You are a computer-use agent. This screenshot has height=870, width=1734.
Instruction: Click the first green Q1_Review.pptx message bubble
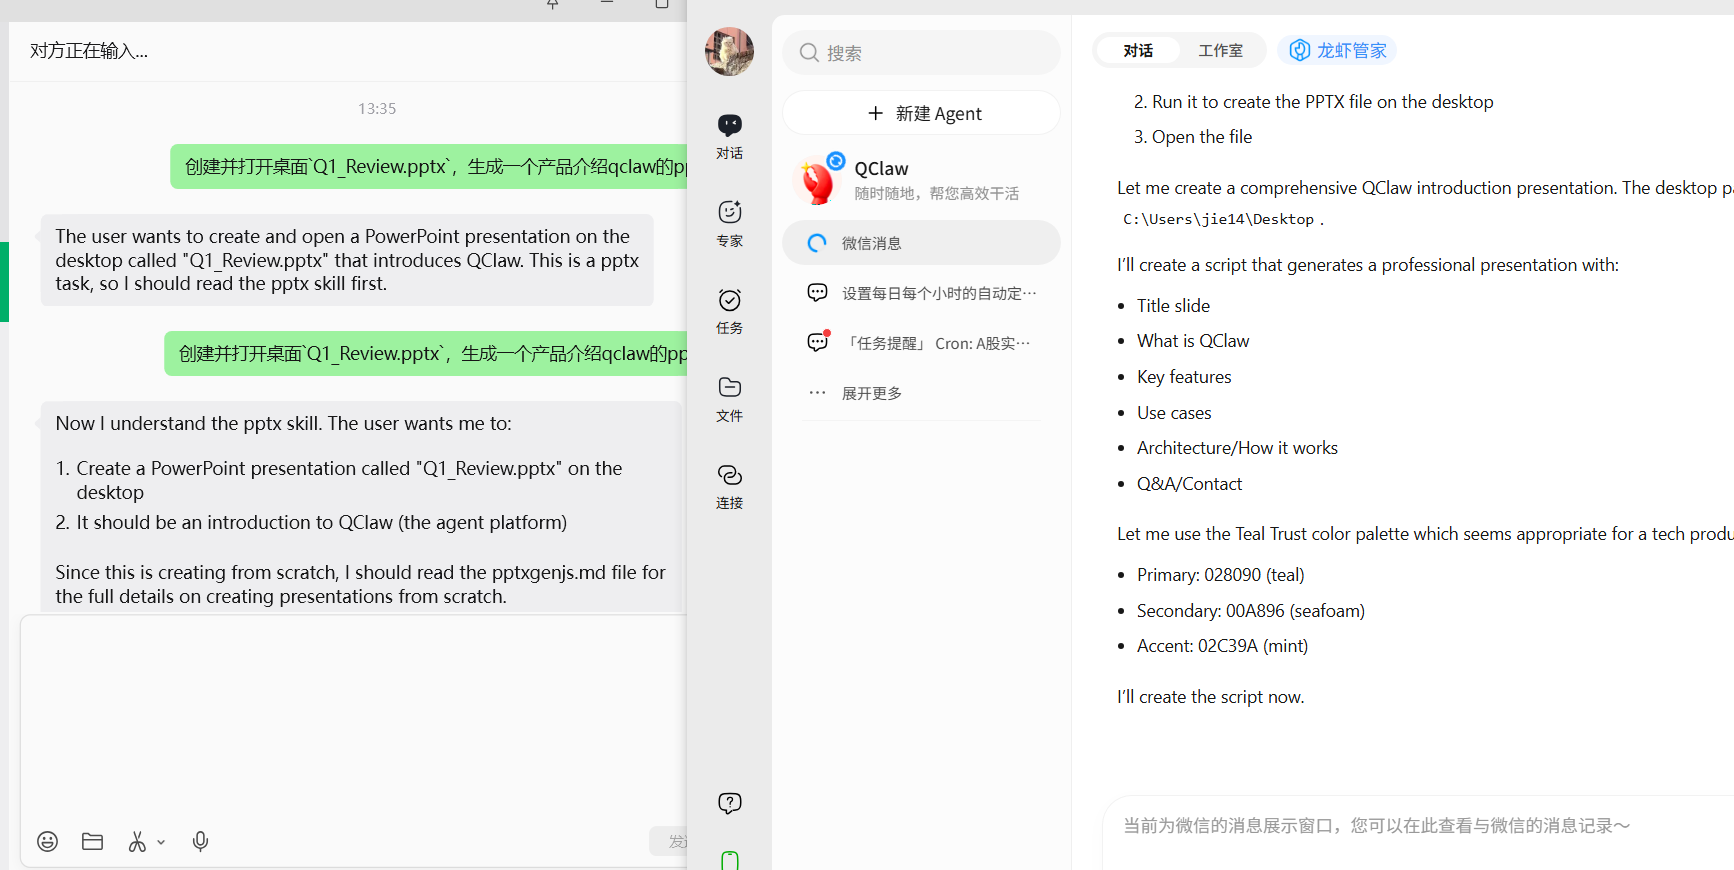(x=430, y=167)
